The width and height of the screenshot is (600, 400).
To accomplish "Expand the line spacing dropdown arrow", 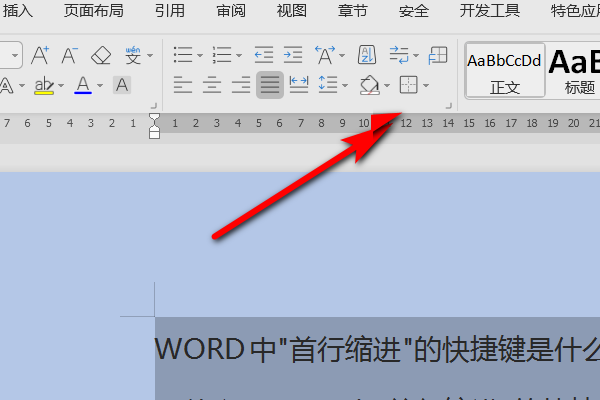I will point(345,85).
